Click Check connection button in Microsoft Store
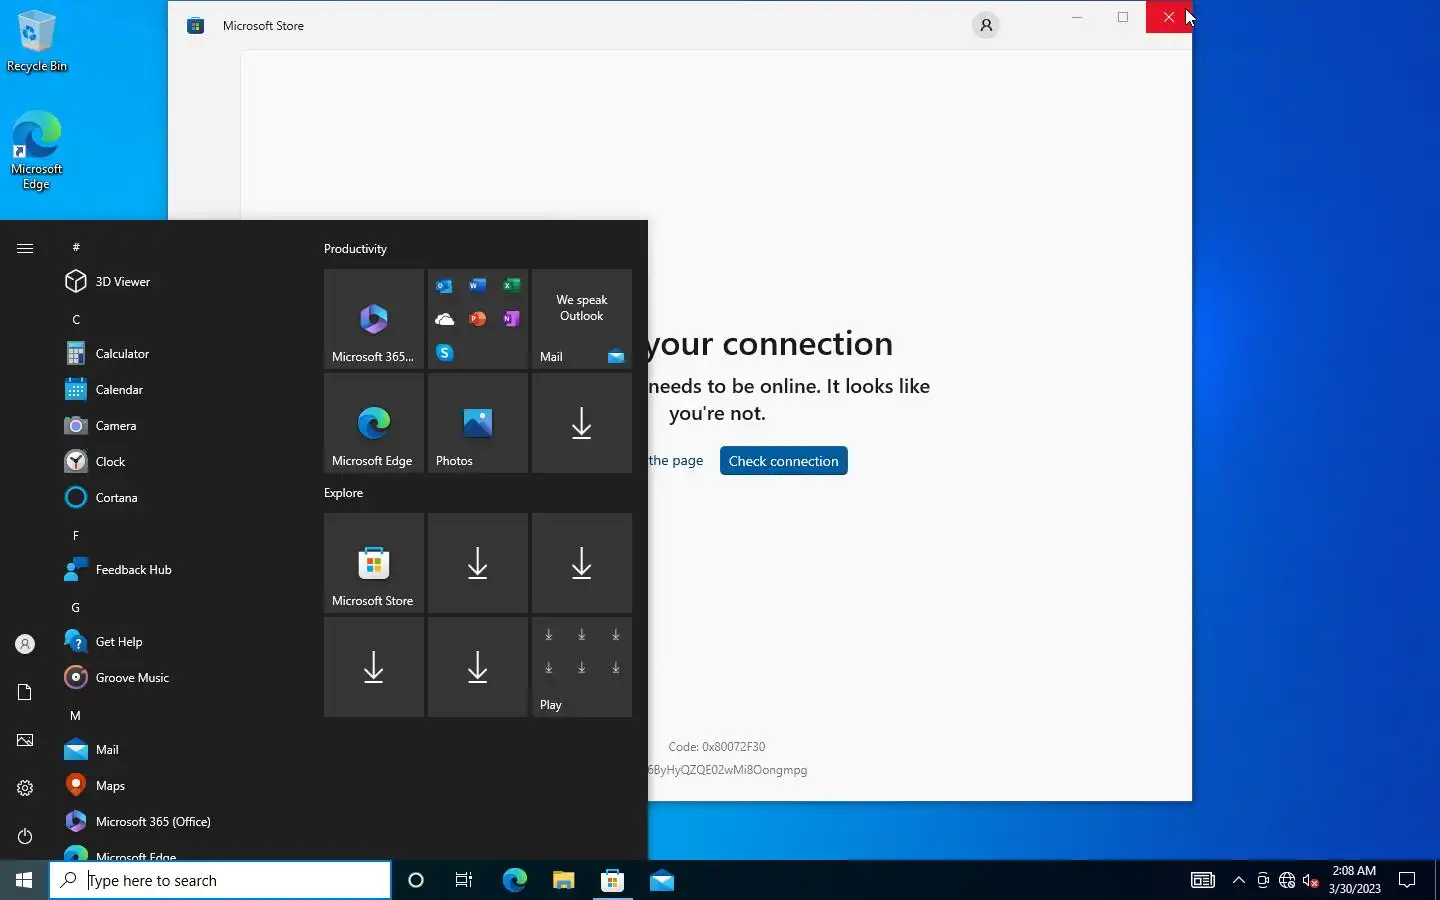The width and height of the screenshot is (1440, 900). [x=784, y=461]
